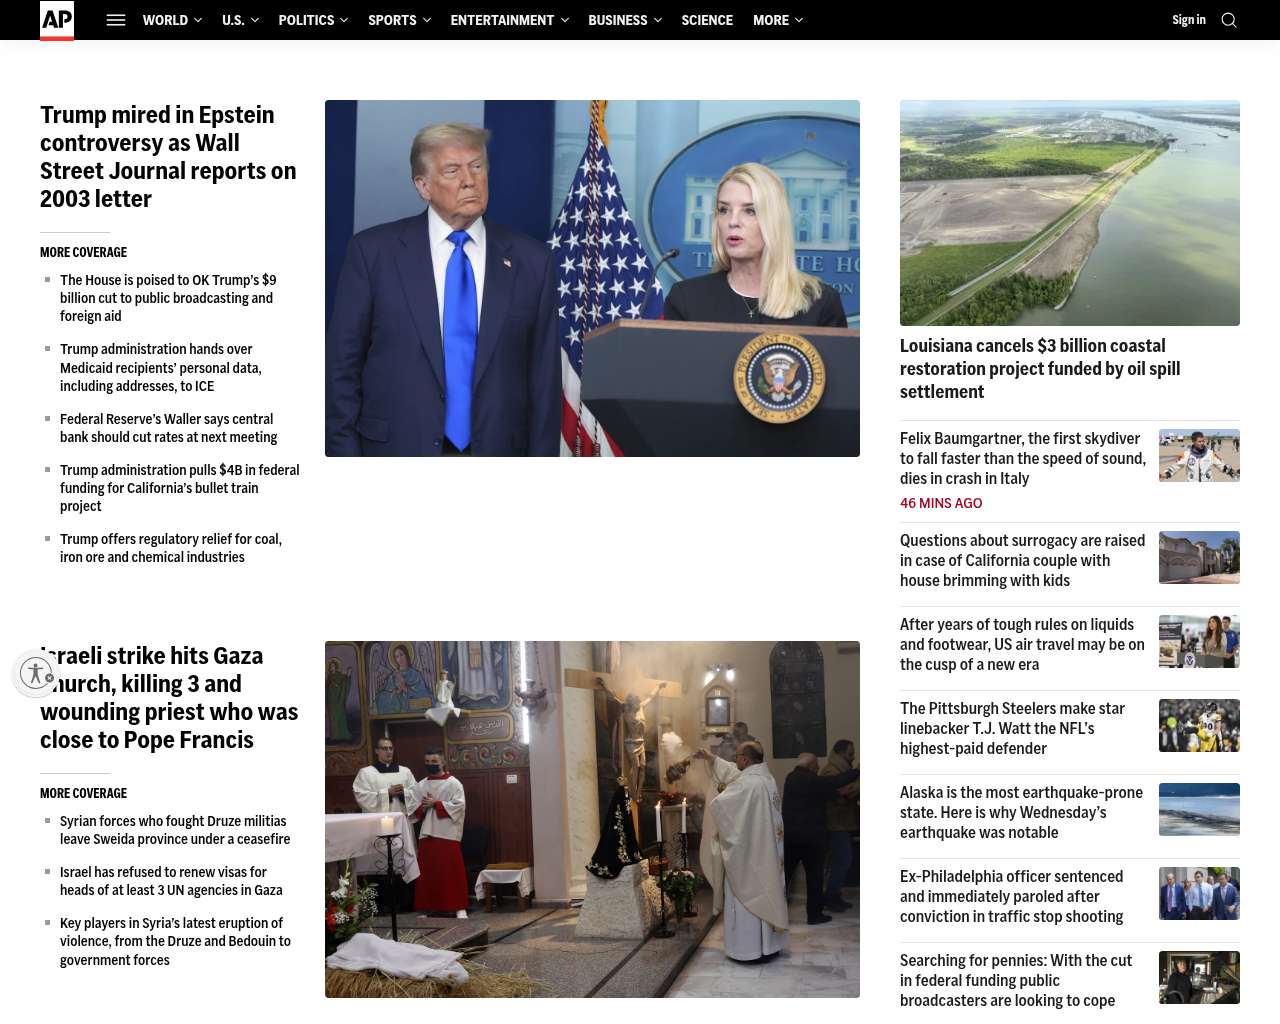The width and height of the screenshot is (1280, 1024).
Task: Expand the Sports dropdown chevron
Action: coord(427,20)
